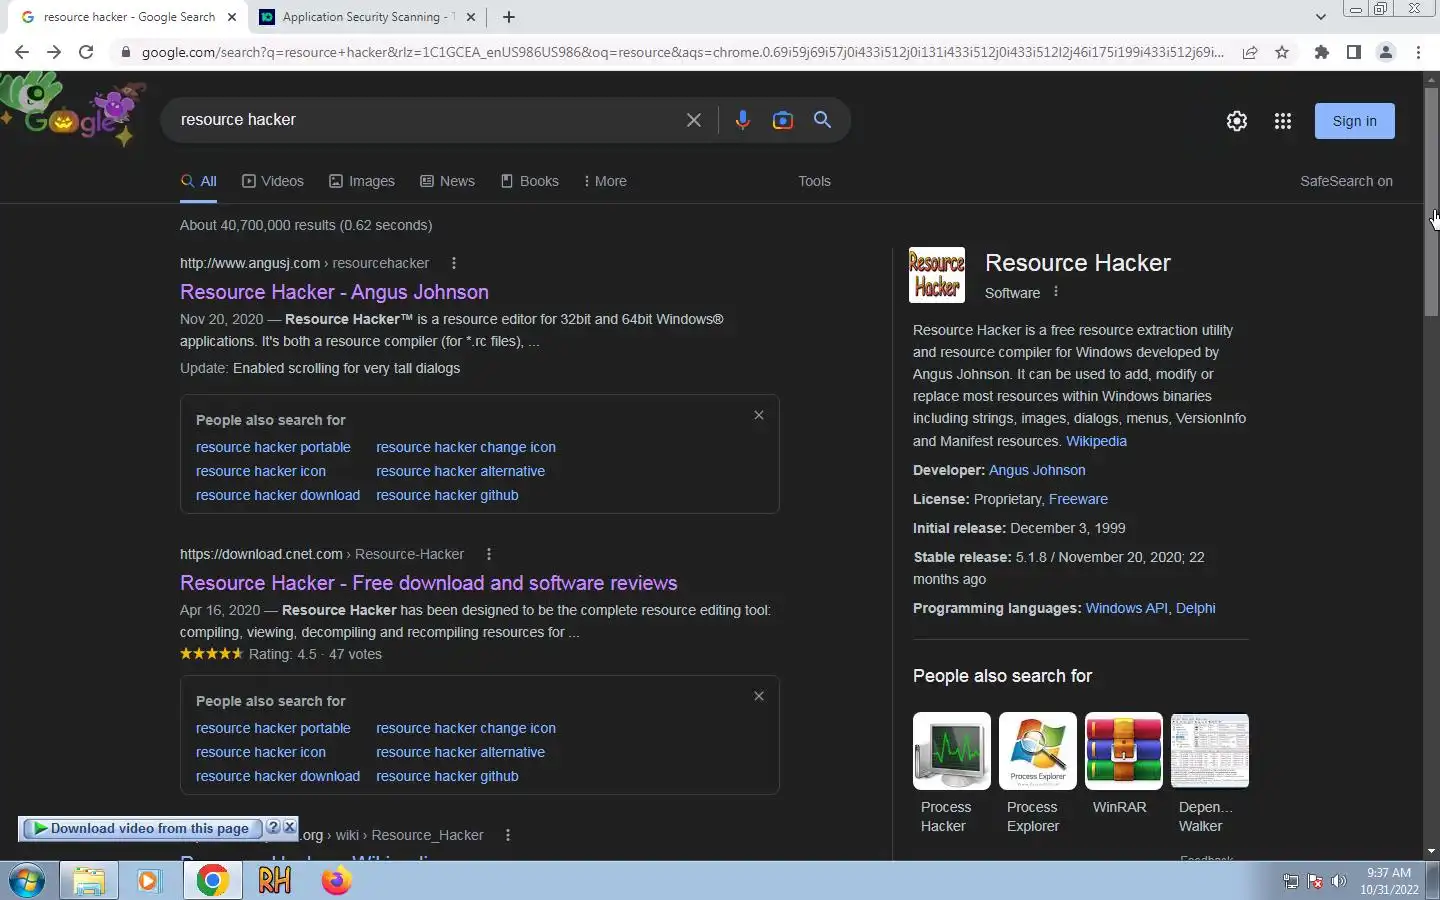Screen dimensions: 1440x900
Task: Open Resource Hacker CNET download result
Action: (428, 583)
